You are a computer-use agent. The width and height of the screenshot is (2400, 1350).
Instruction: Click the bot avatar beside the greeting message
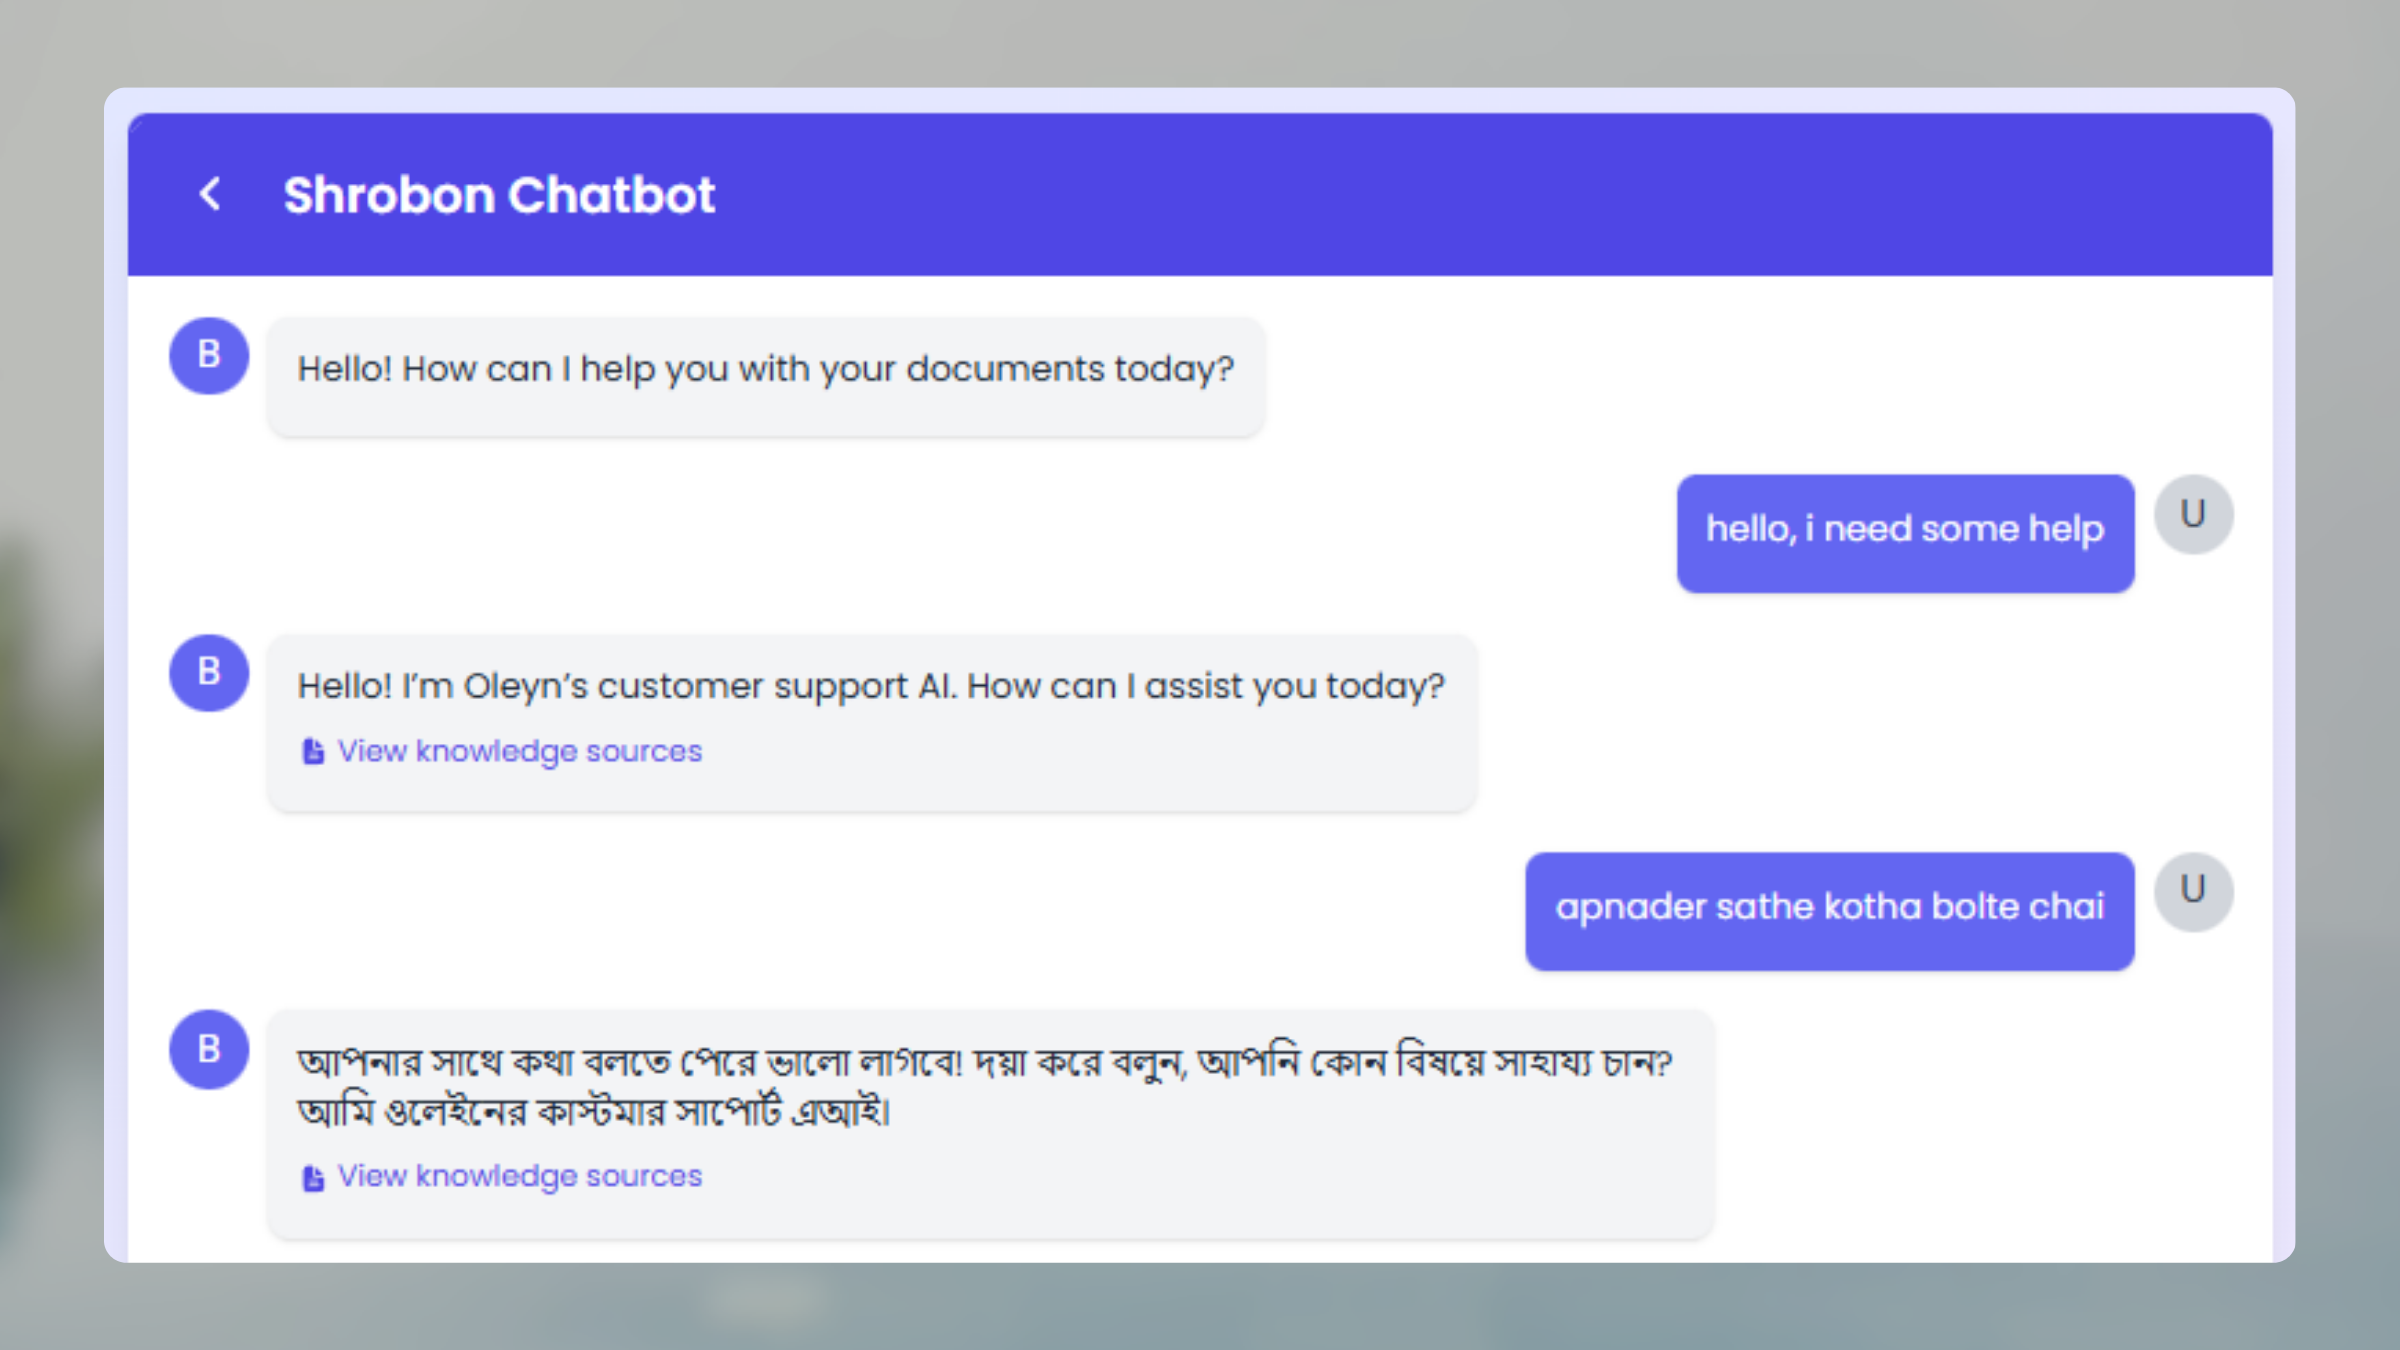[208, 355]
